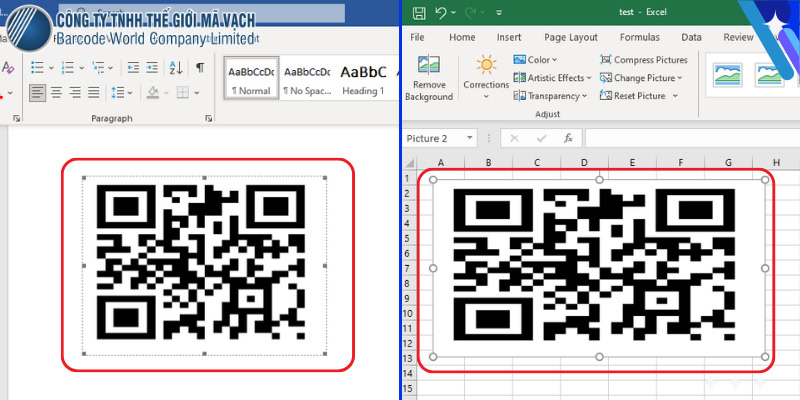Click the Undo icon in Excel

[x=442, y=13]
